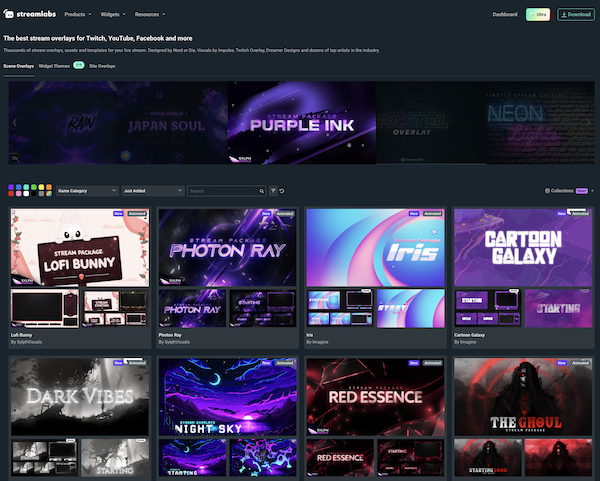Go to Dashboard
The height and width of the screenshot is (481, 600).
pyautogui.click(x=505, y=15)
